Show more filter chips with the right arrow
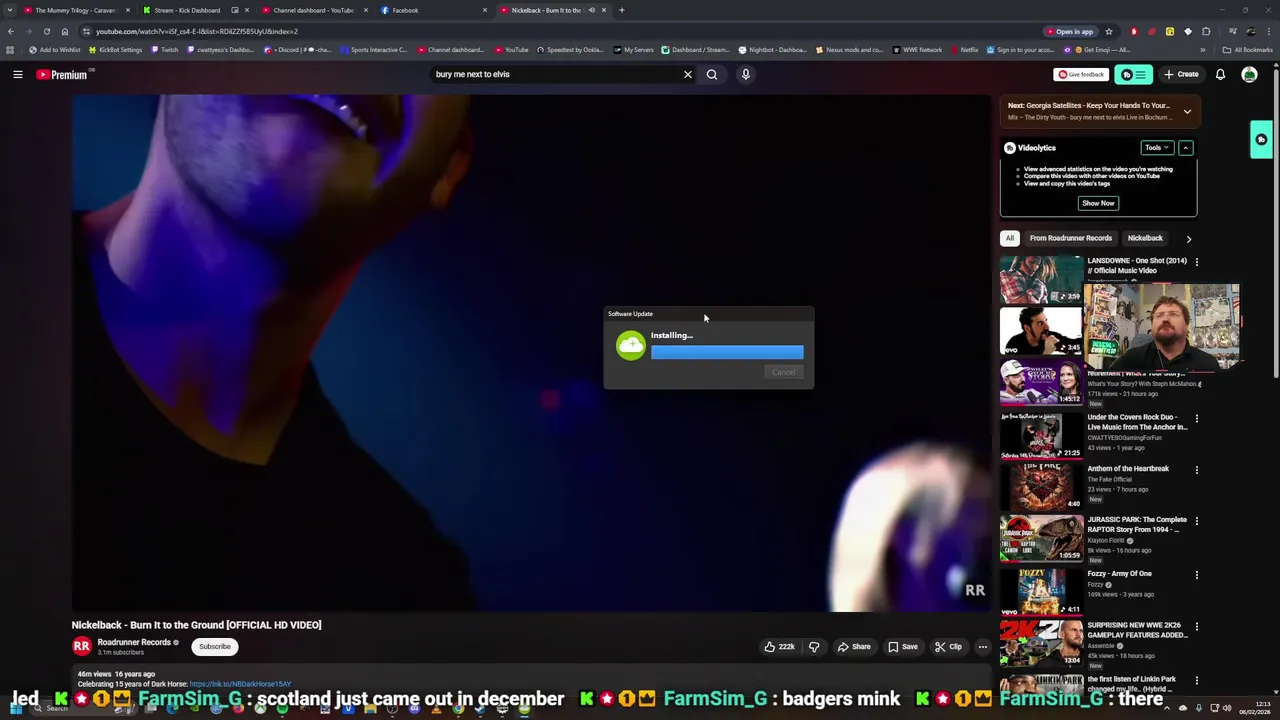Screen dimensions: 1280x720 [1188, 238]
